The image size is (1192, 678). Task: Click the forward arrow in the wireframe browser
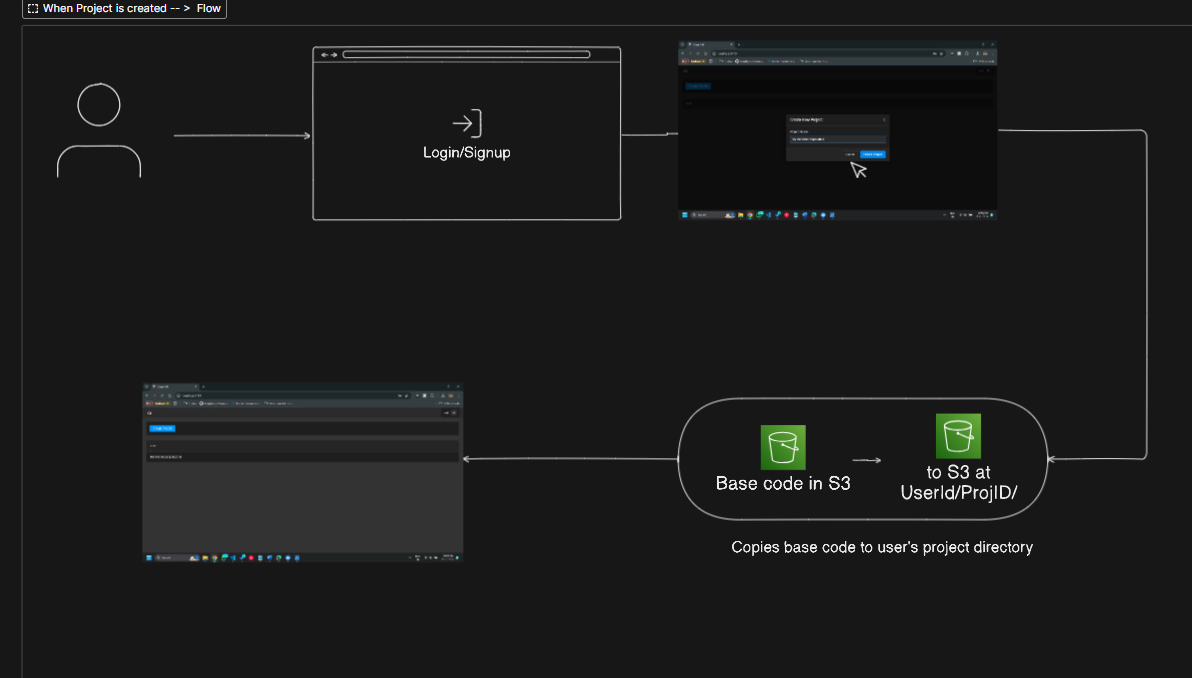334,55
